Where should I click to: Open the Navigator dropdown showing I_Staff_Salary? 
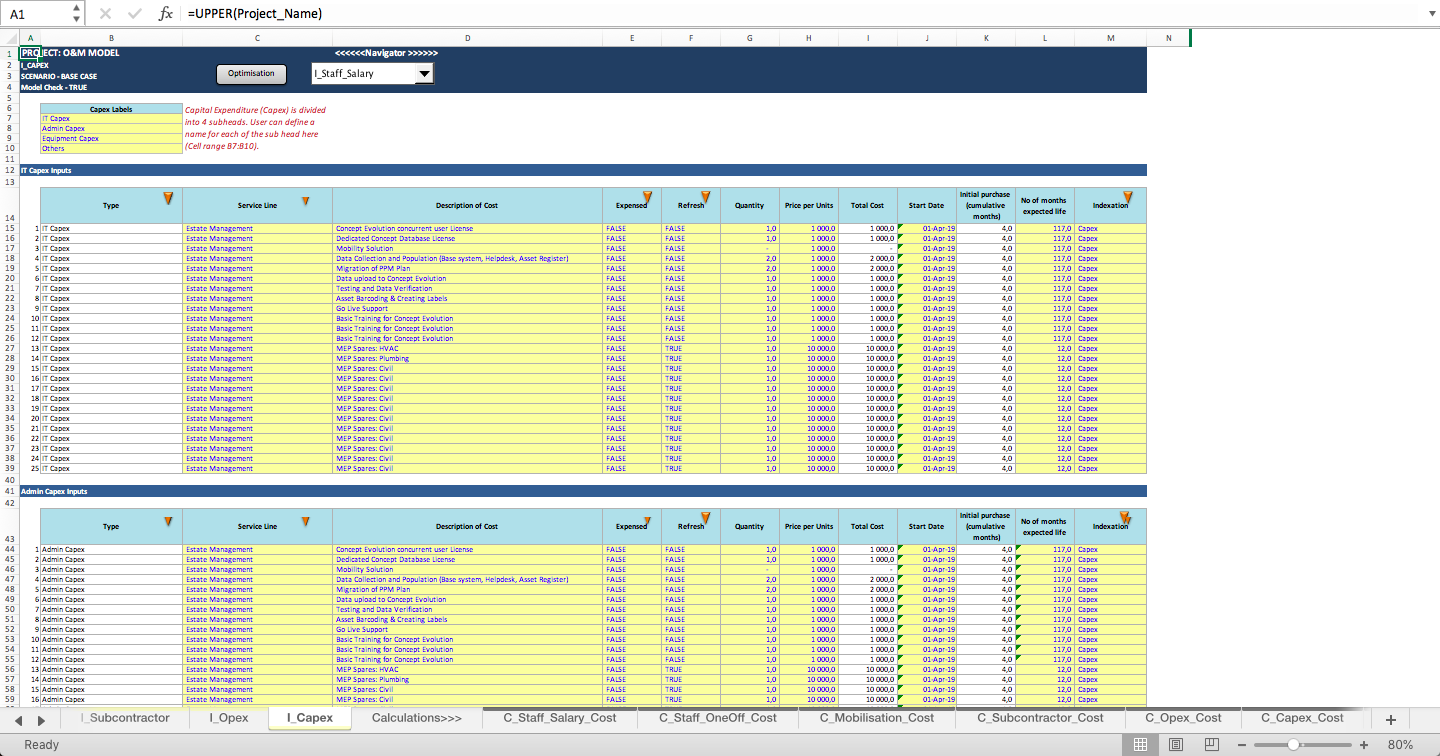424,73
